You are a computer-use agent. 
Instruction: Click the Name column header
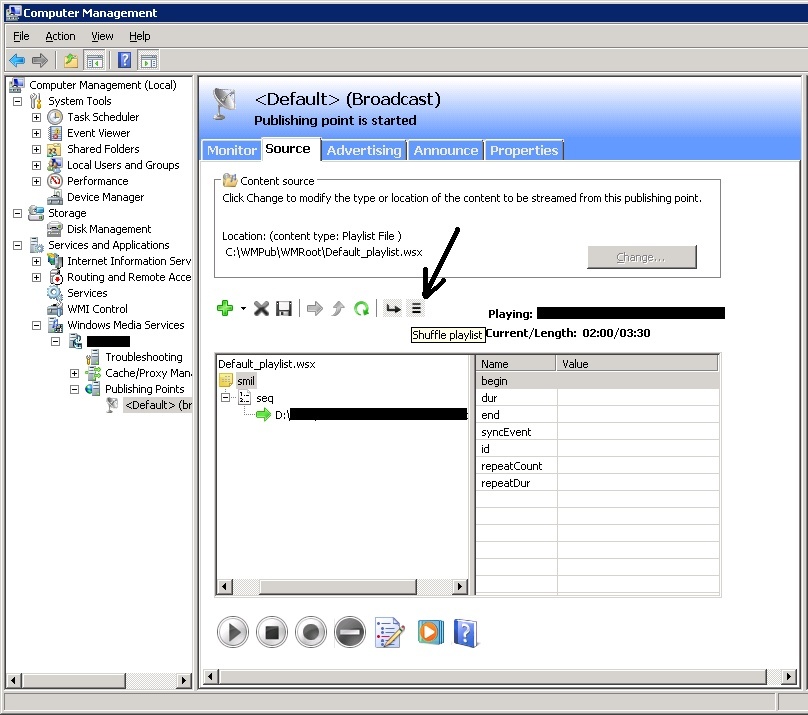click(x=516, y=364)
